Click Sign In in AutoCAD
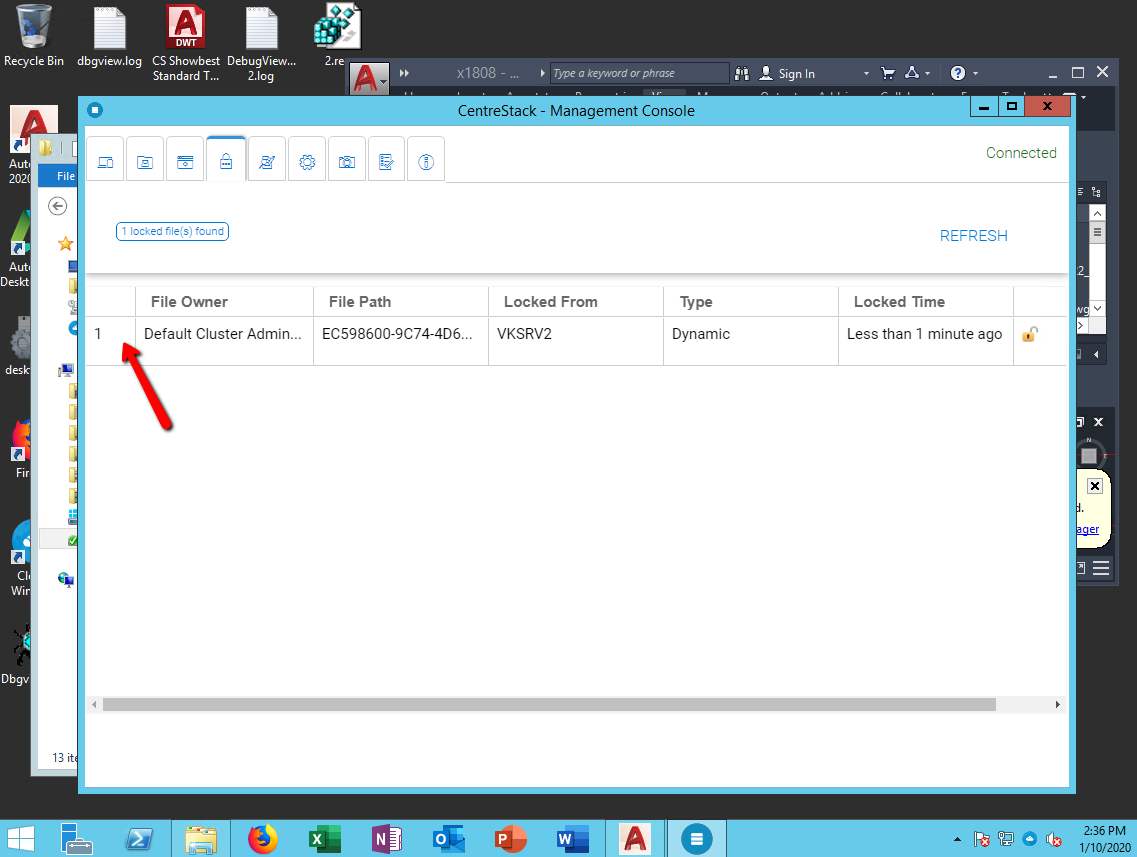1137x857 pixels. (787, 73)
